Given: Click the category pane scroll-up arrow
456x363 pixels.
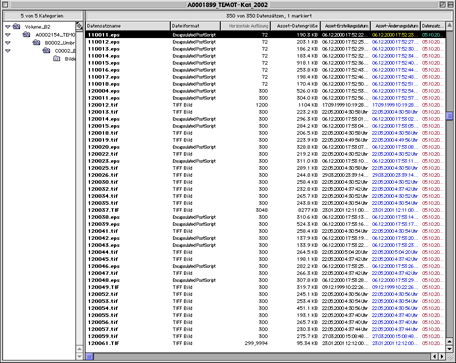Looking at the screenshot, I should 79,349.
